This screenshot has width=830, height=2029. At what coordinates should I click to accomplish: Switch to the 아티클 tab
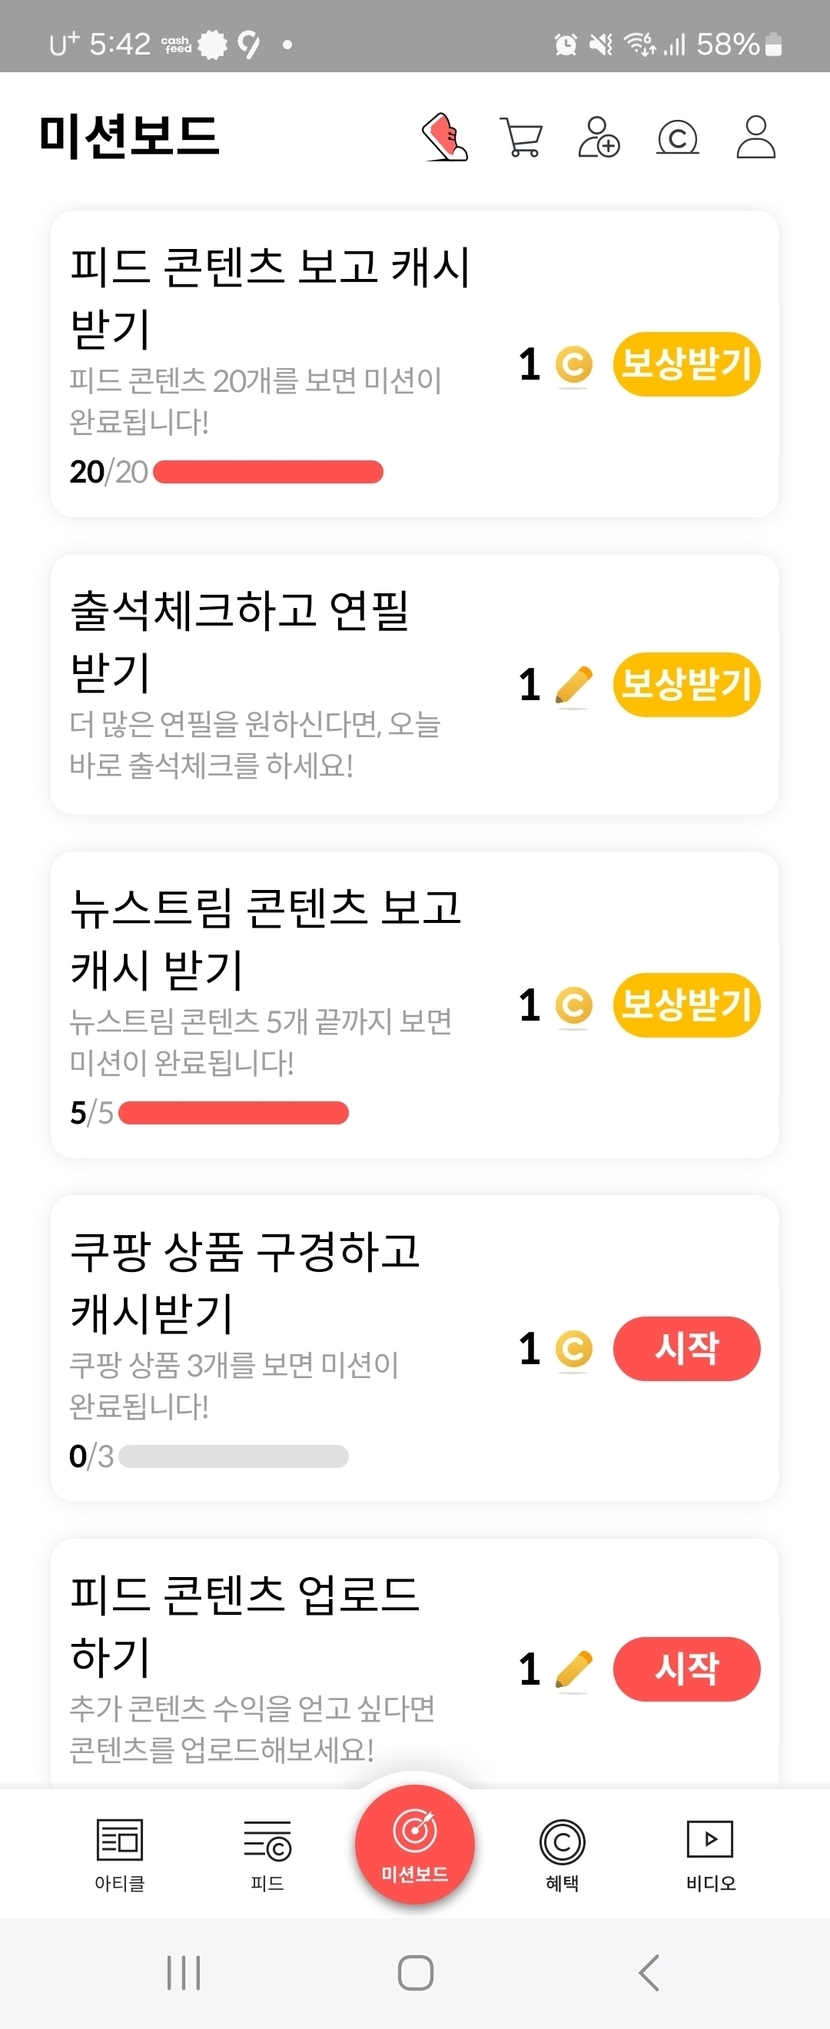pyautogui.click(x=120, y=1855)
